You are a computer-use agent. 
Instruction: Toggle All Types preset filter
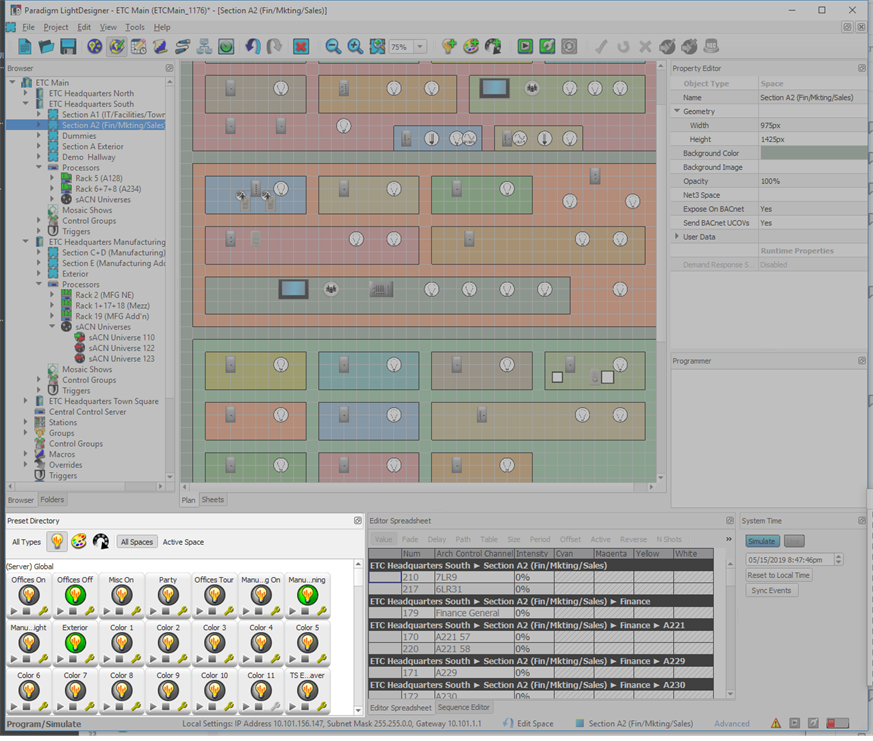pos(26,542)
